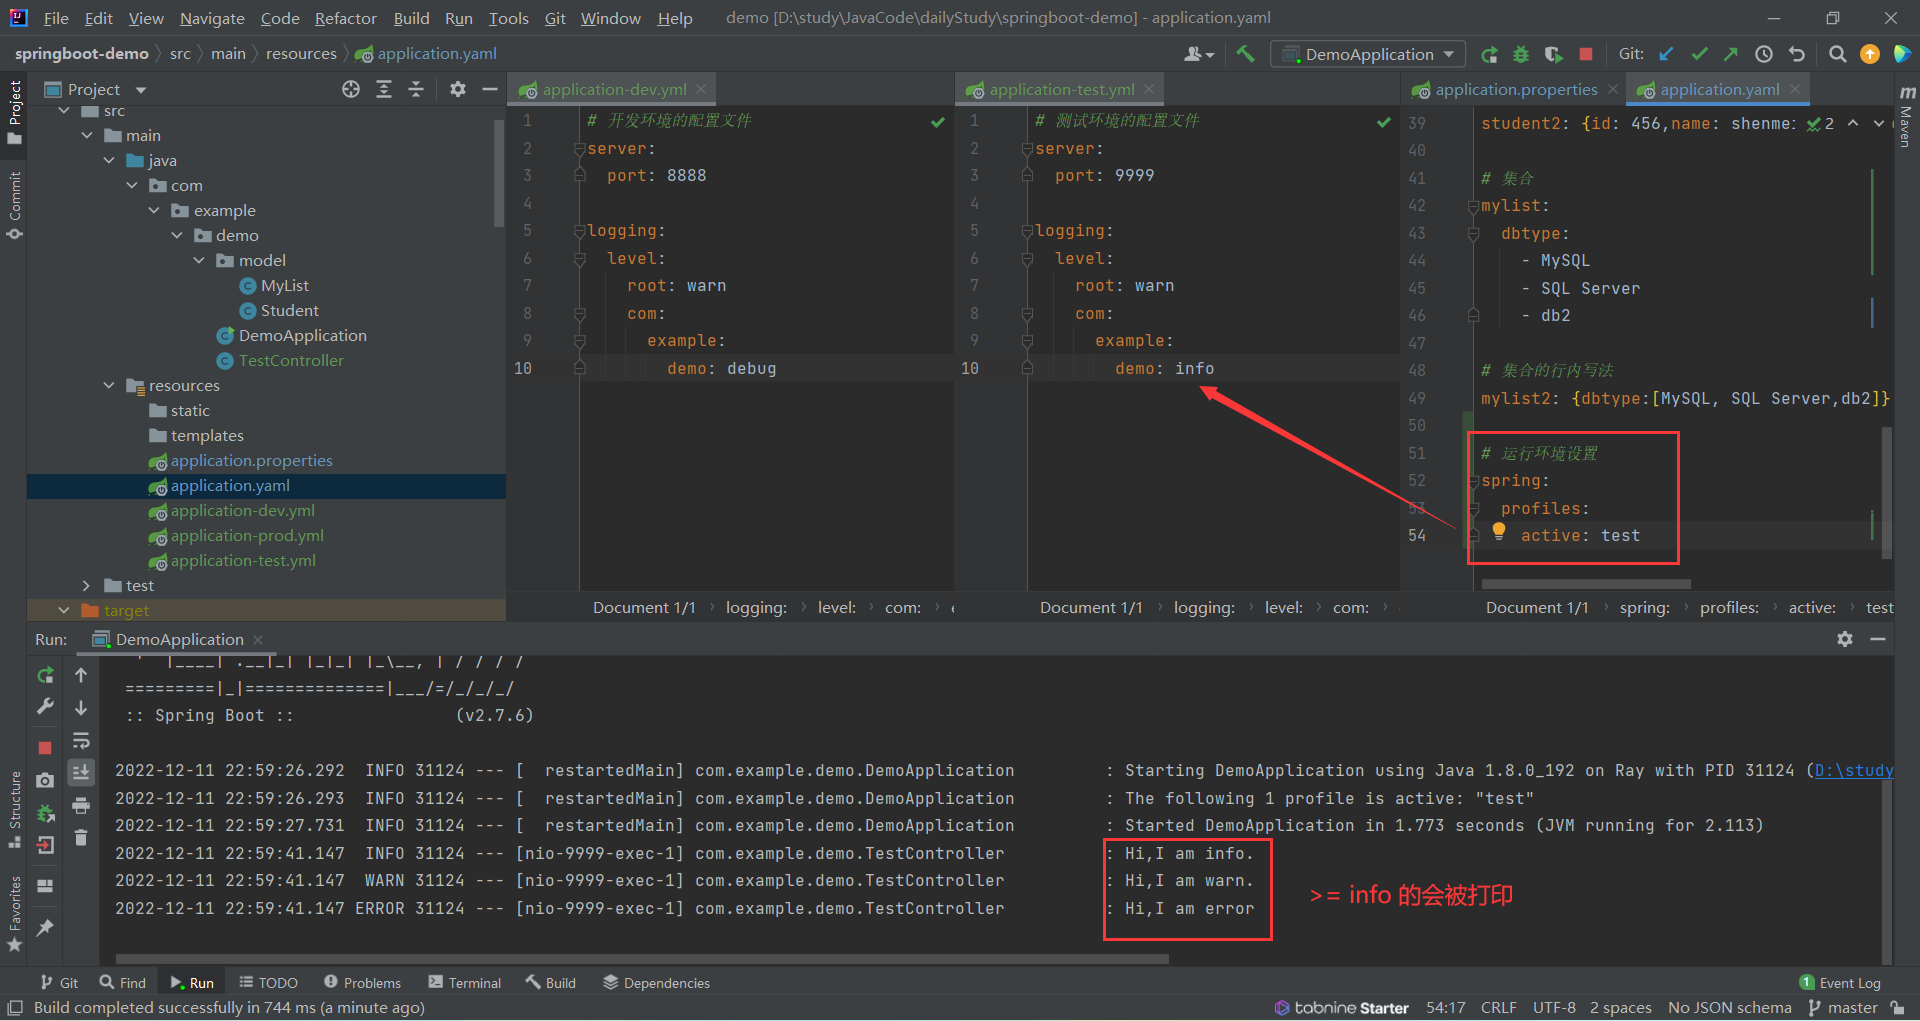The width and height of the screenshot is (1920, 1021).
Task: Click the print icon in Run panel
Action: click(x=81, y=805)
